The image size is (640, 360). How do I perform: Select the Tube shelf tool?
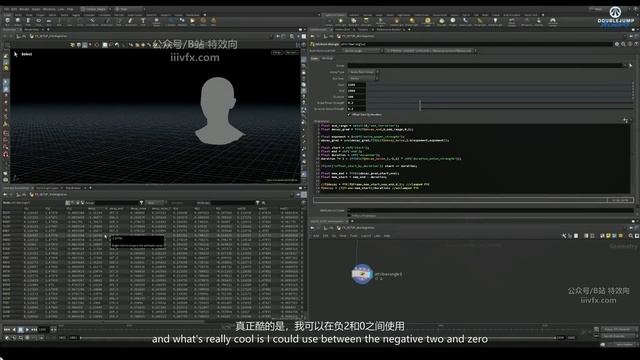(28, 21)
